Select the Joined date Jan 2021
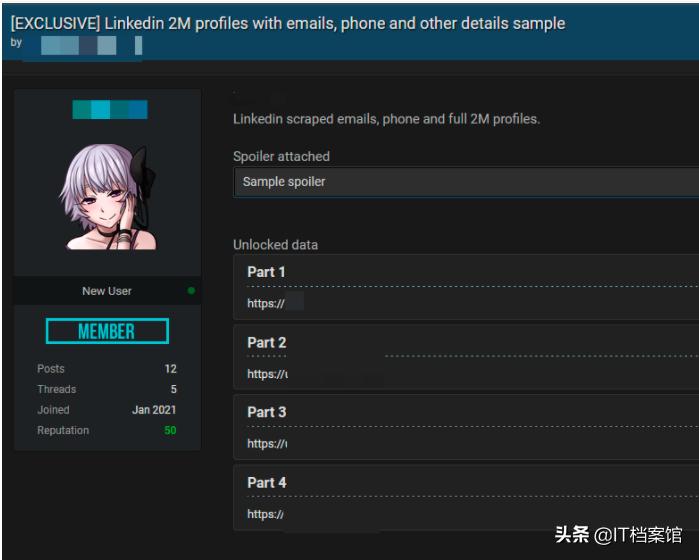Viewport: 699px width, 560px height. [154, 410]
